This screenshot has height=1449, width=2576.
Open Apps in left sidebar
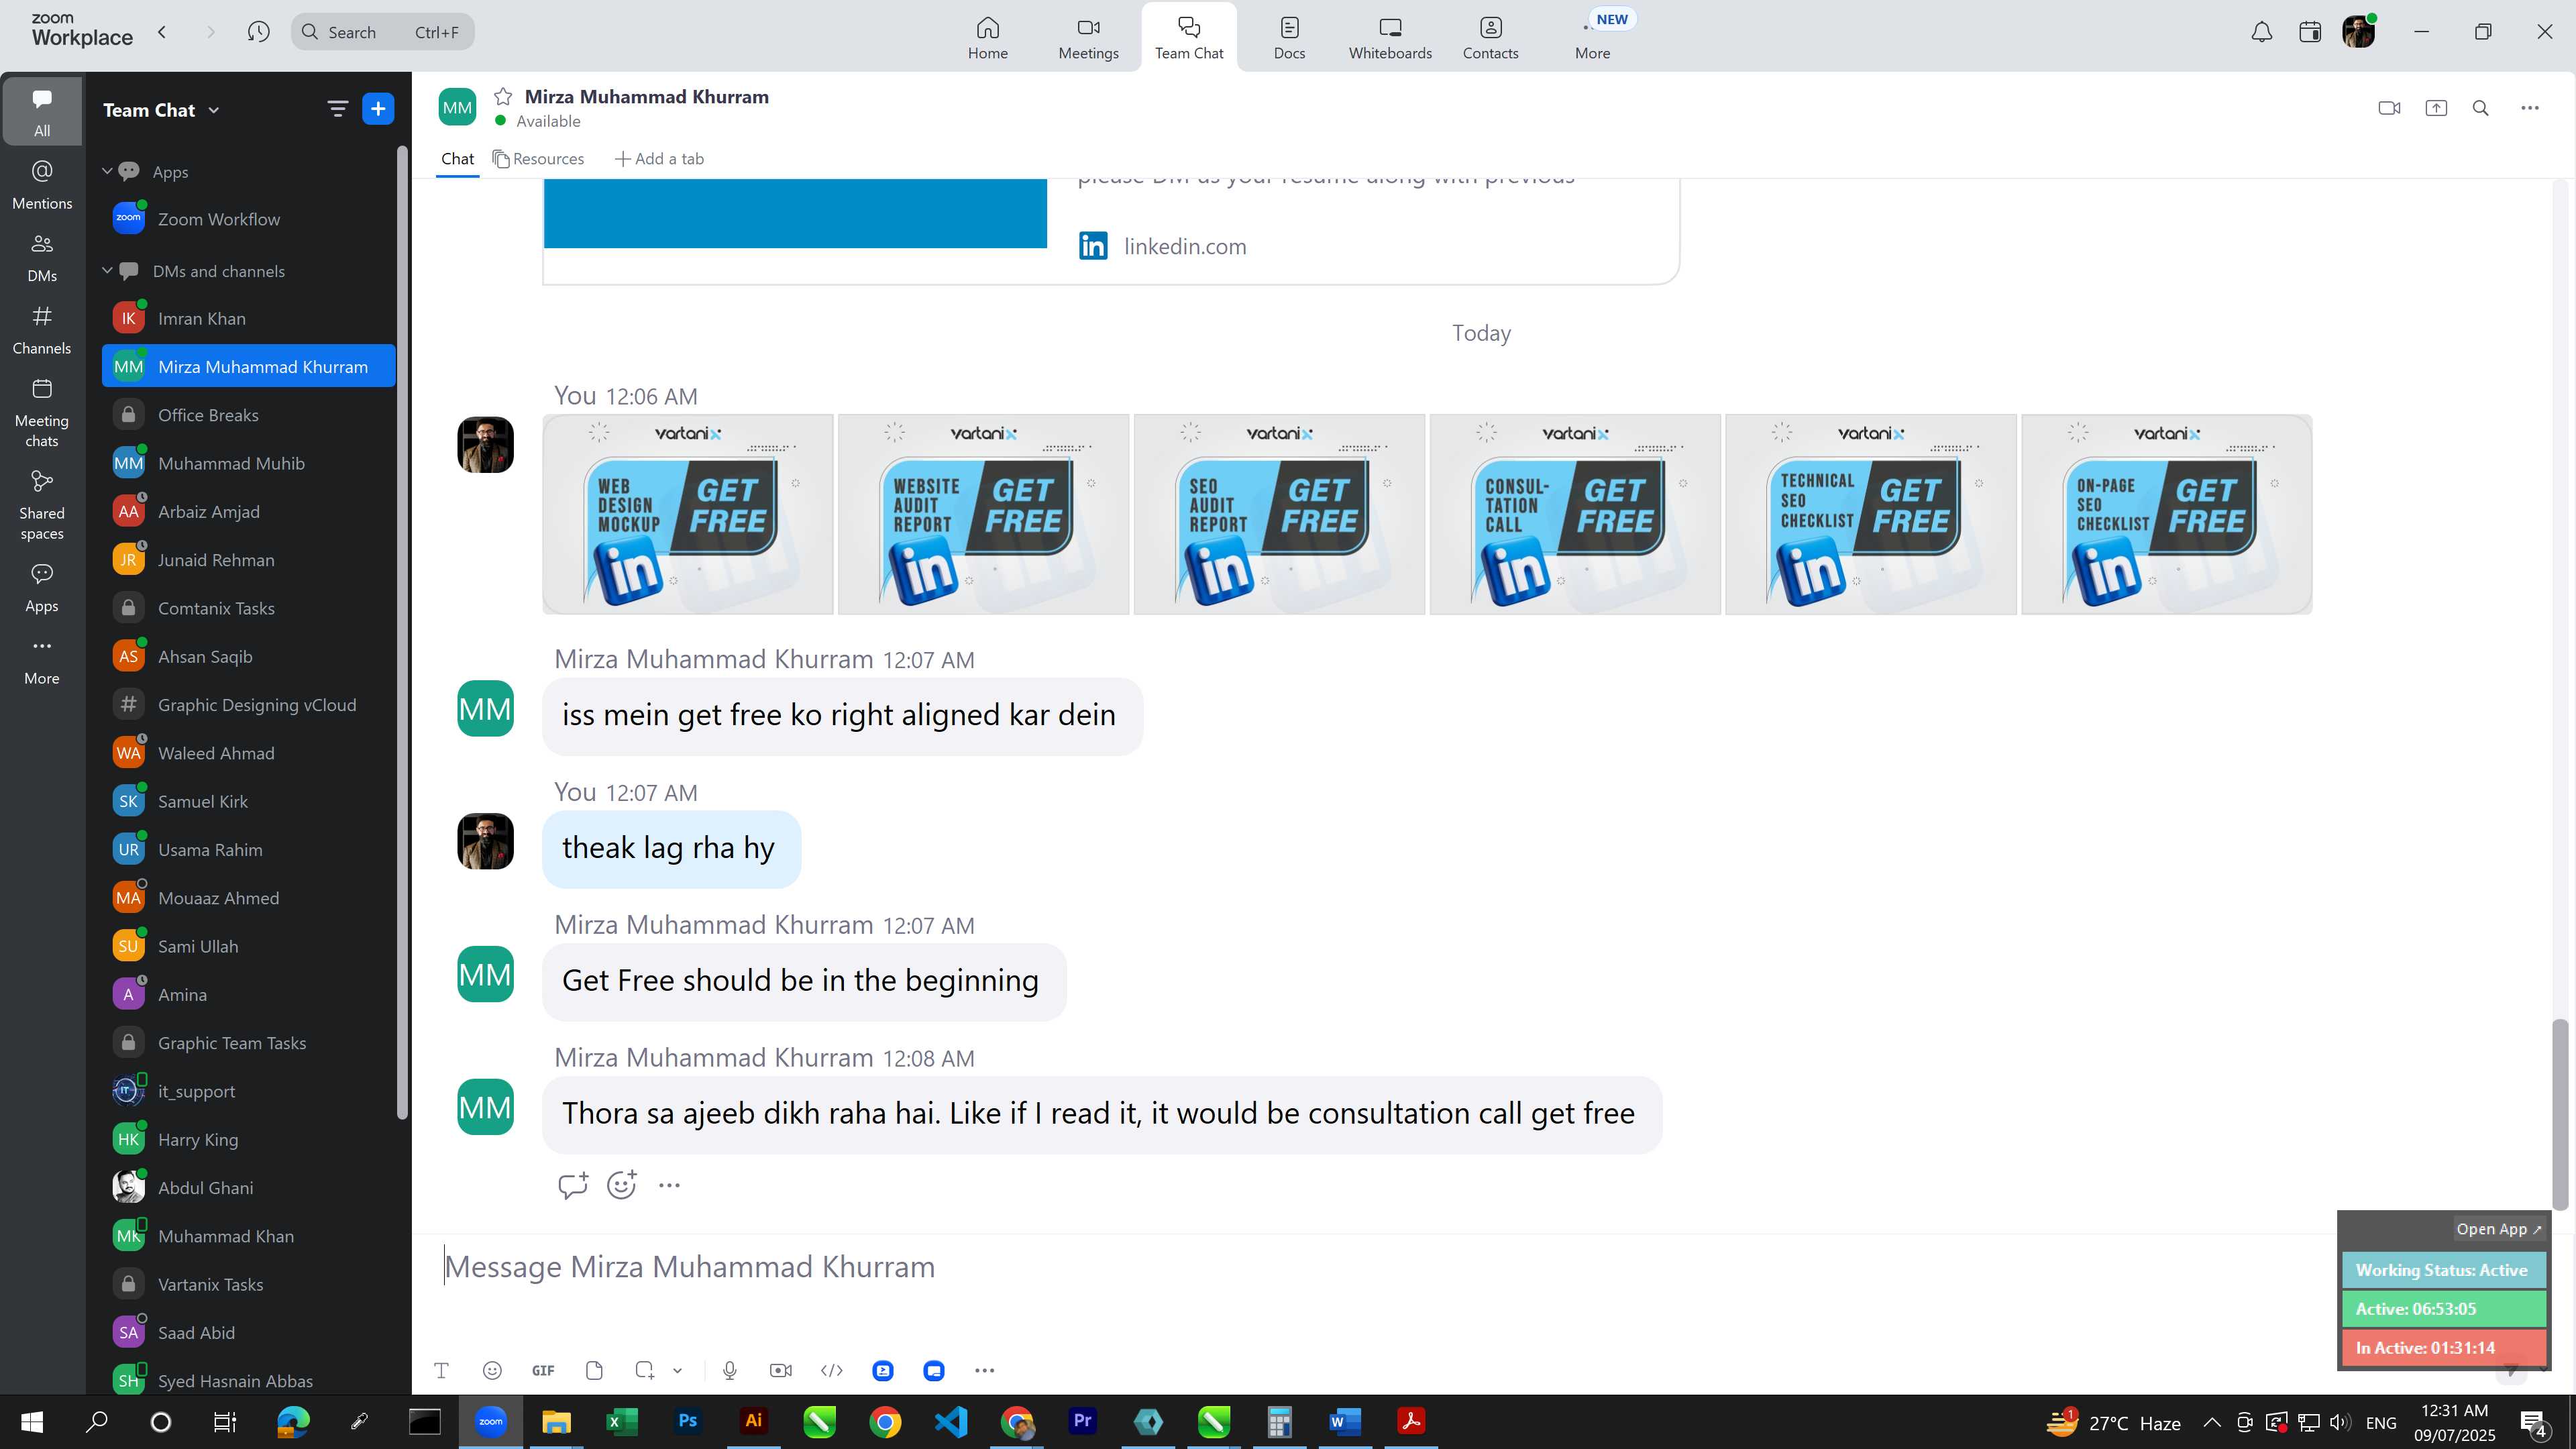click(42, 588)
